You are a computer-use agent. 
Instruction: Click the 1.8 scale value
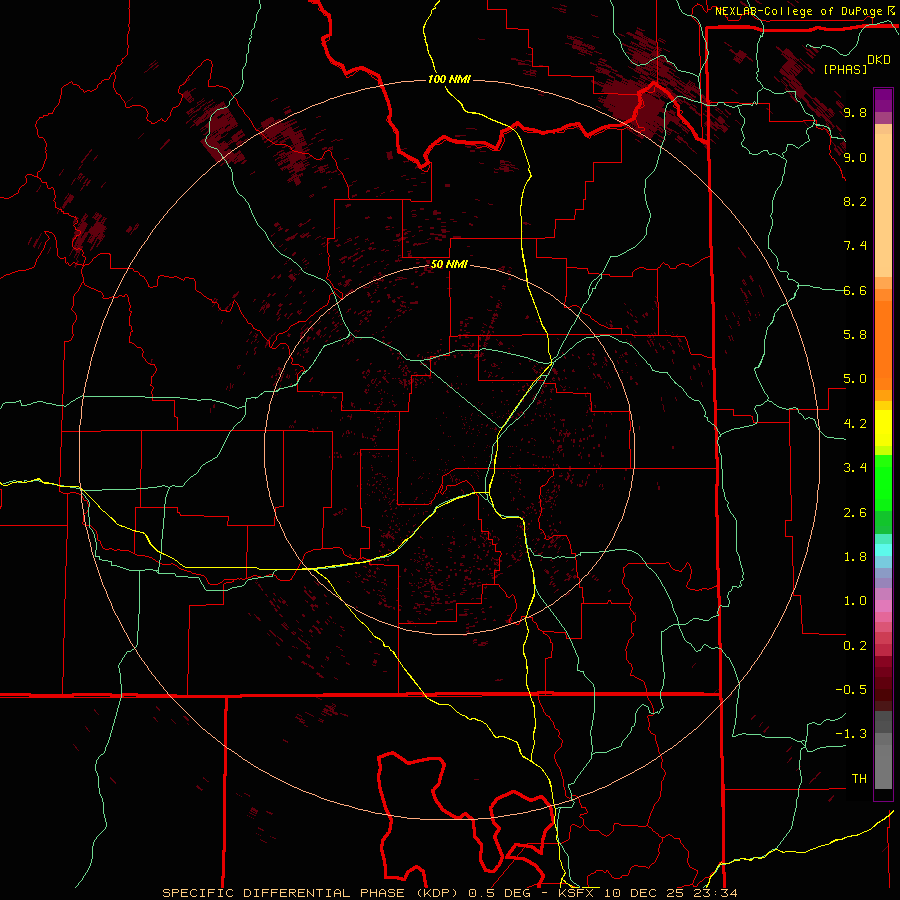tap(855, 557)
